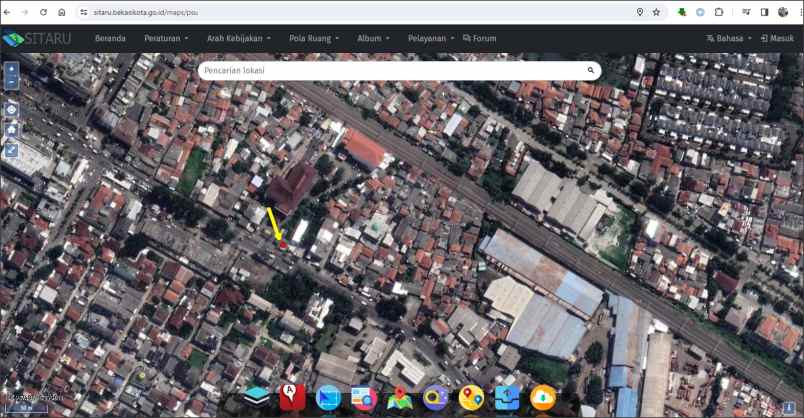Open the blue inbox tray tool
The image size is (804, 418).
pyautogui.click(x=507, y=398)
